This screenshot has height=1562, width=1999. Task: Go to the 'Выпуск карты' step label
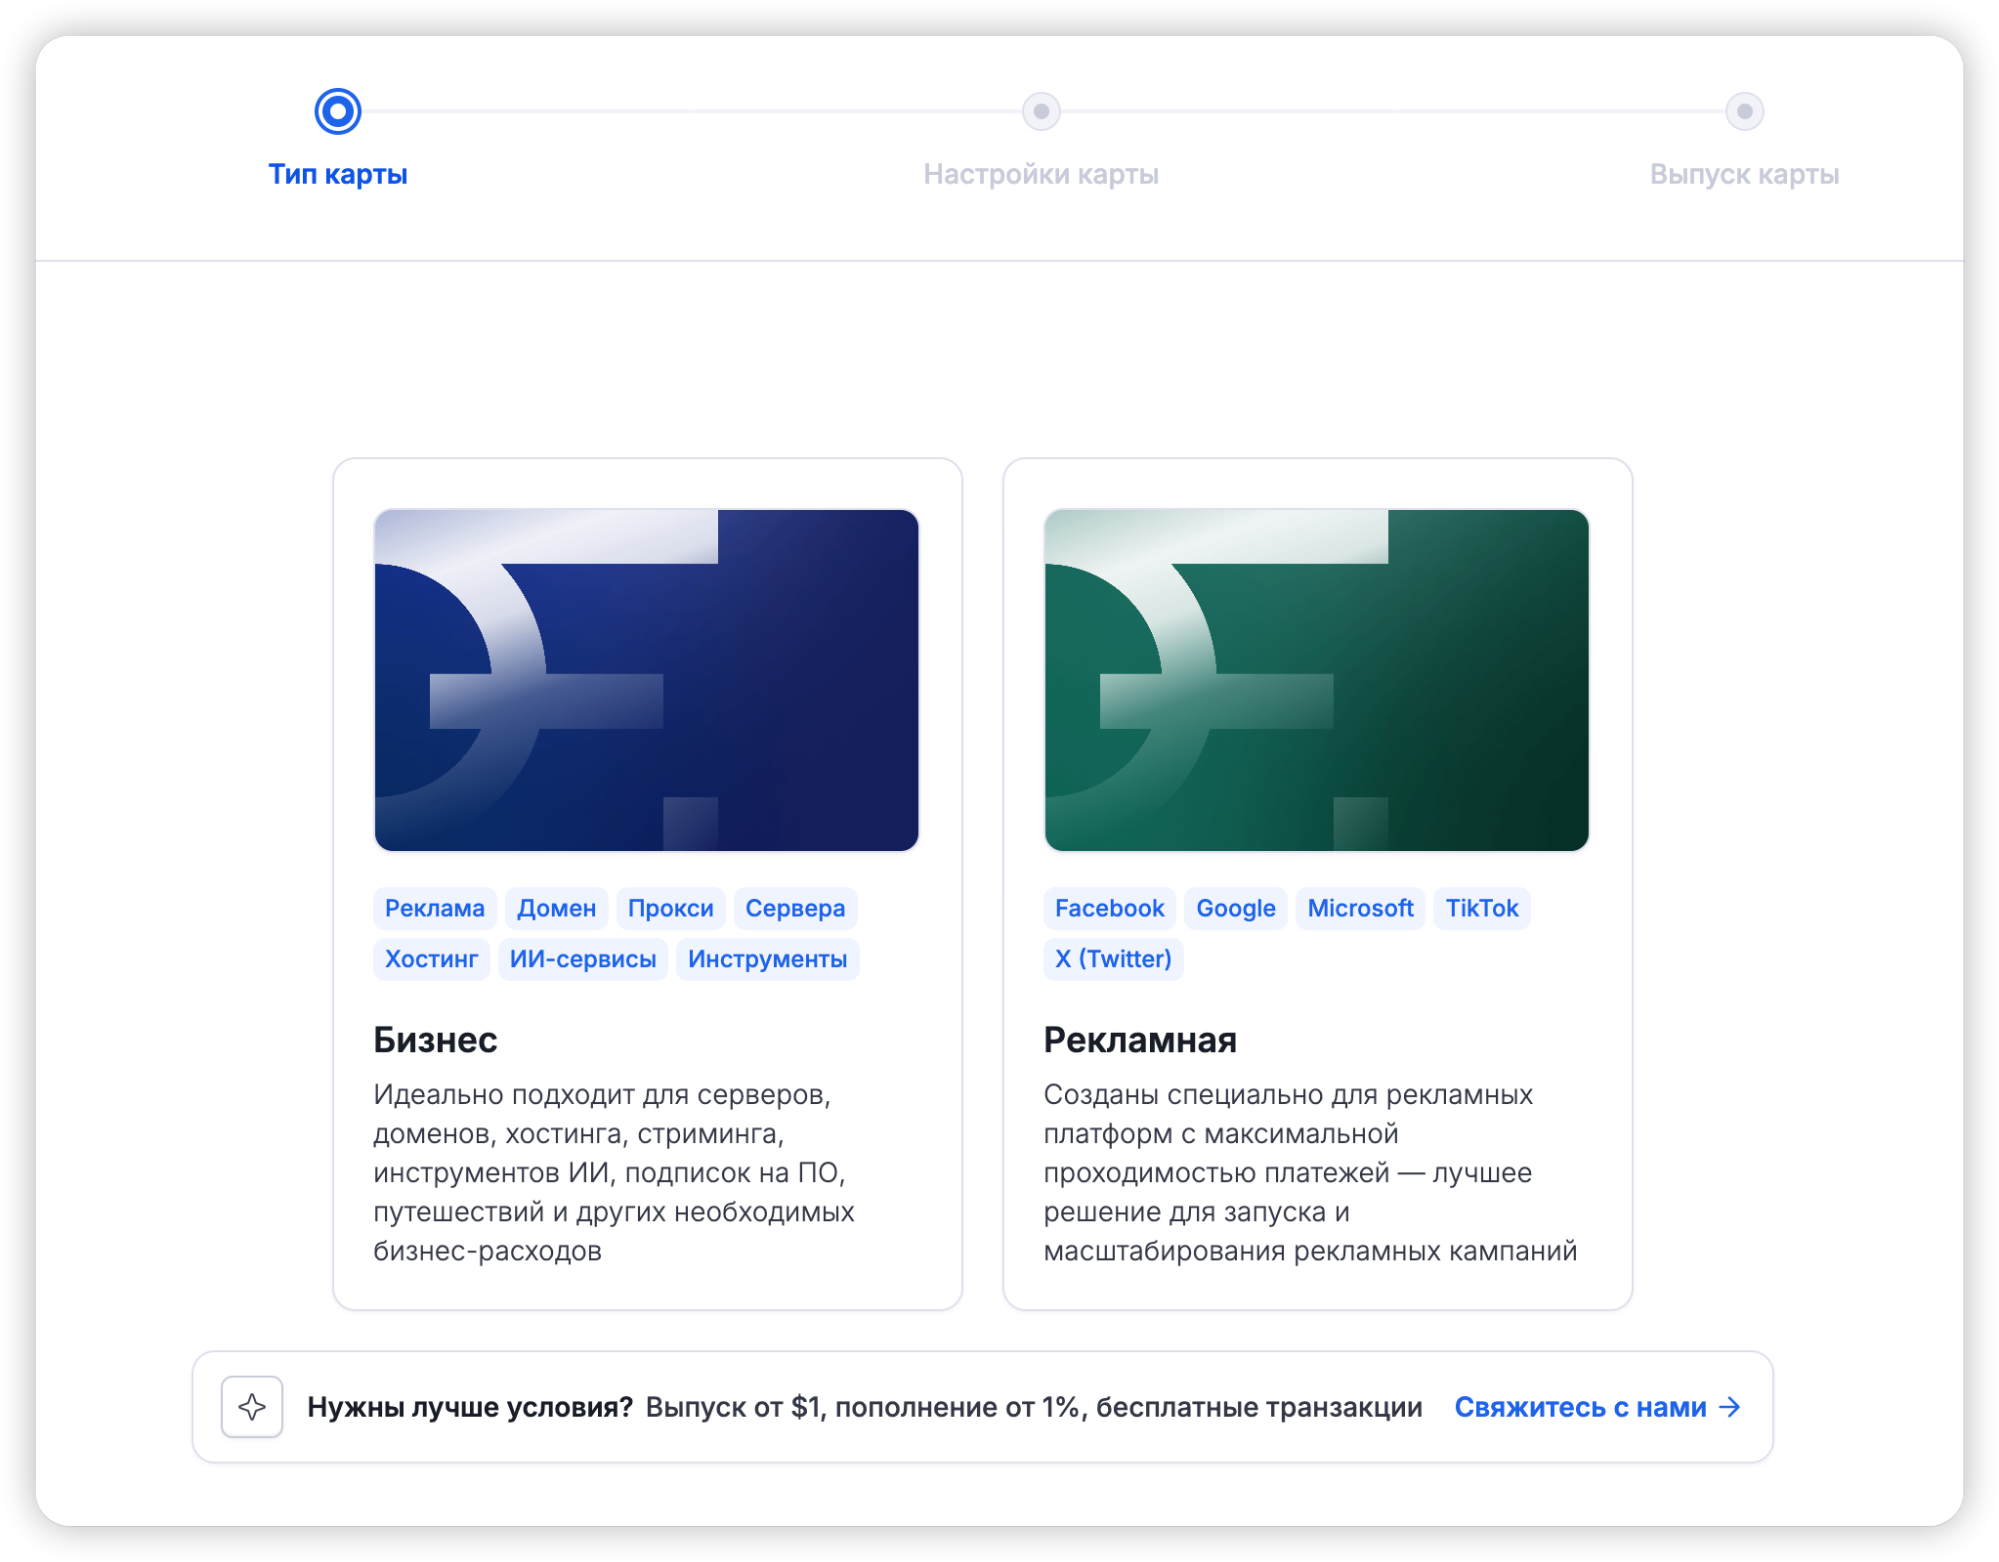coord(1744,174)
